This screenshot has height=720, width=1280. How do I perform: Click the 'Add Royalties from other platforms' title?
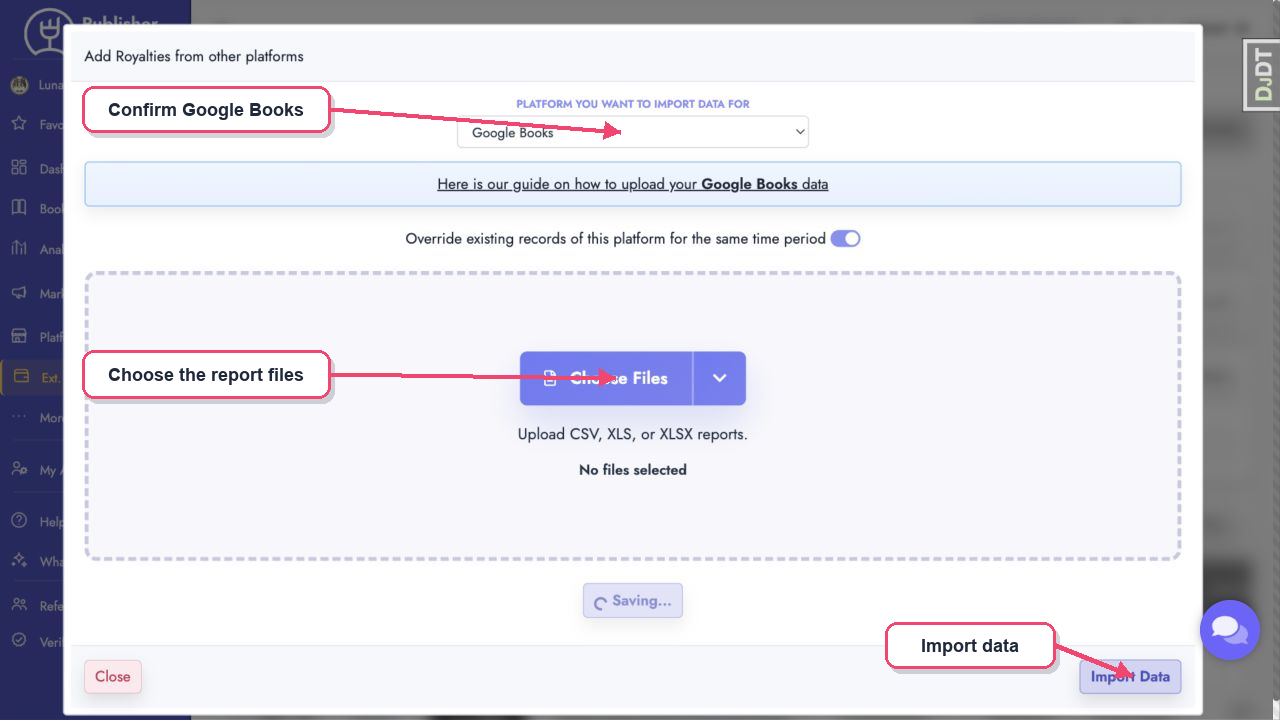click(194, 56)
